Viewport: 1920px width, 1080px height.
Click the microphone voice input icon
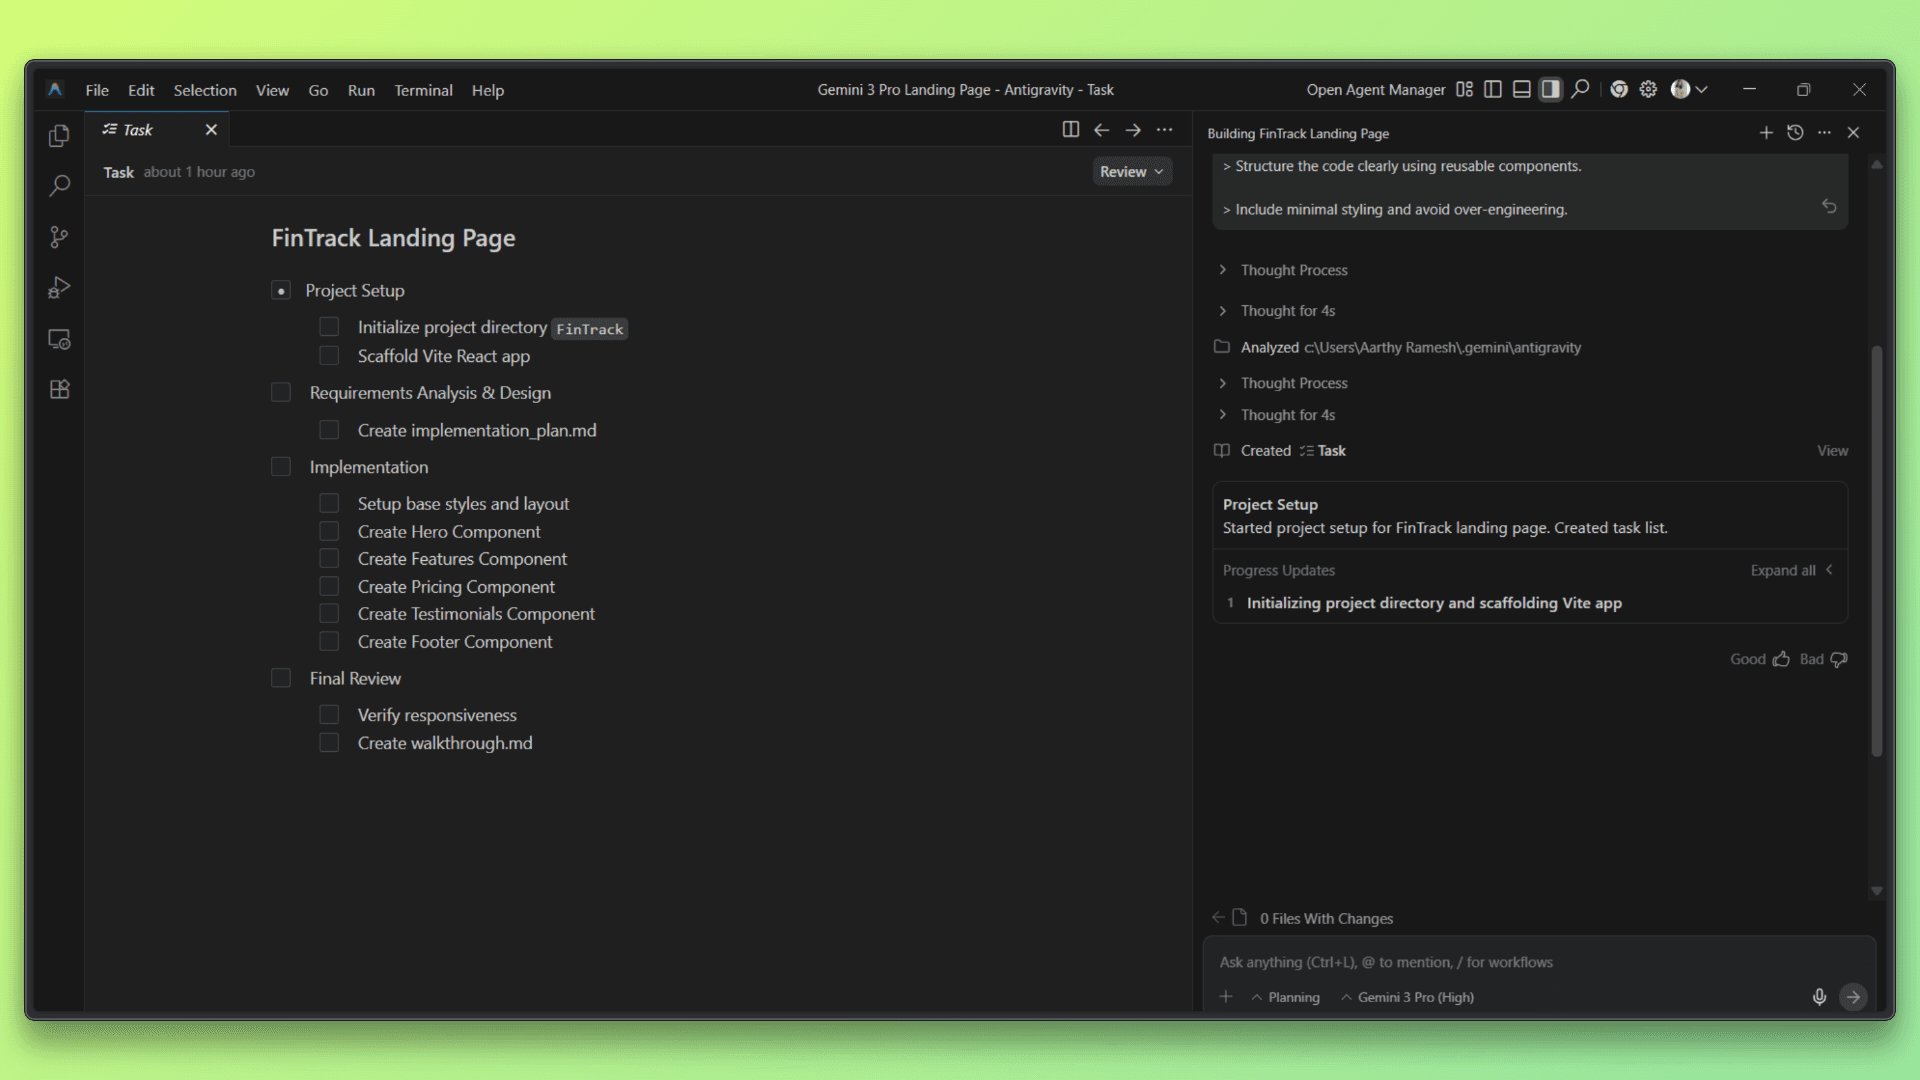(1819, 997)
